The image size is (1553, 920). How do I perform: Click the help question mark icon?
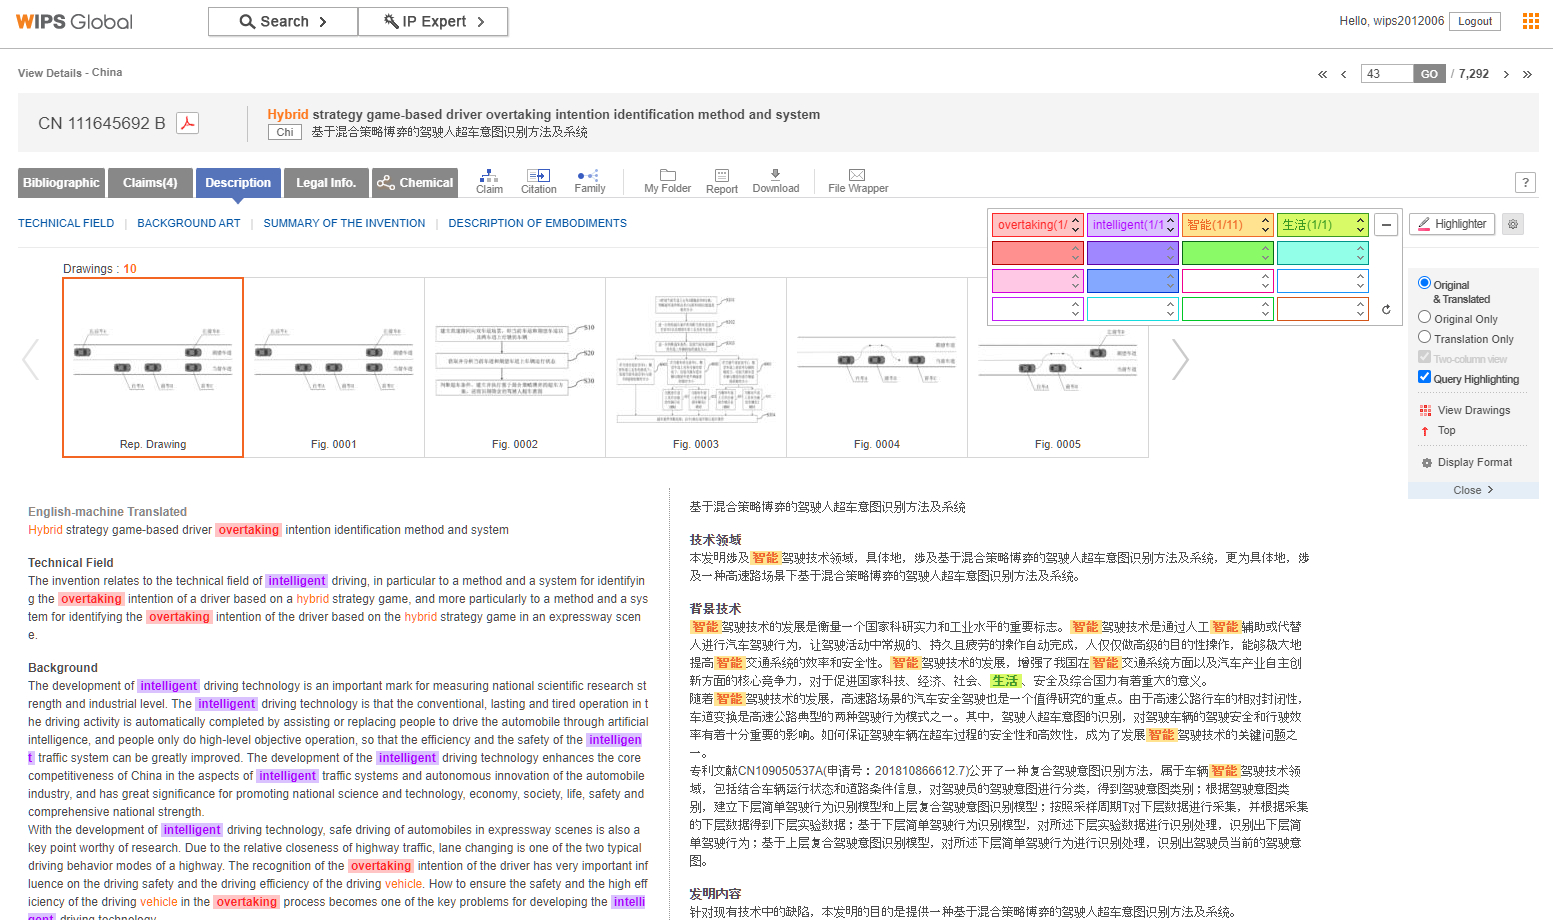[1525, 182]
